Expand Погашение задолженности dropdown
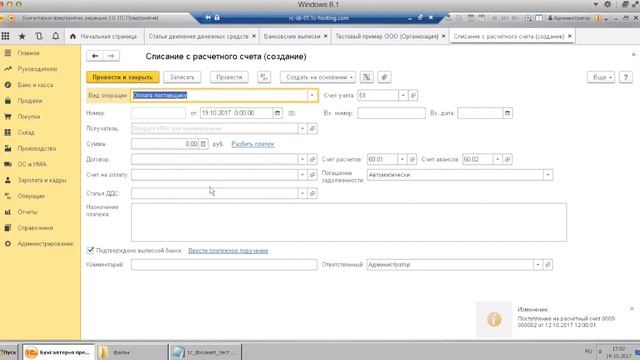This screenshot has height=360, width=640. (548, 175)
